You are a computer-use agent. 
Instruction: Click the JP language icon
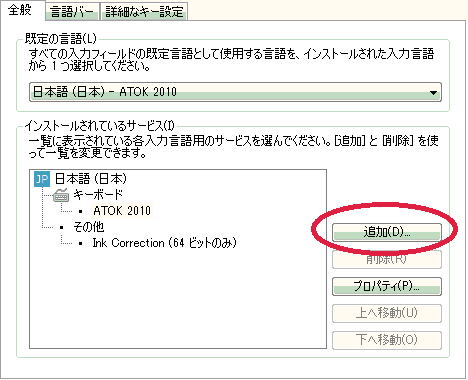click(x=42, y=179)
